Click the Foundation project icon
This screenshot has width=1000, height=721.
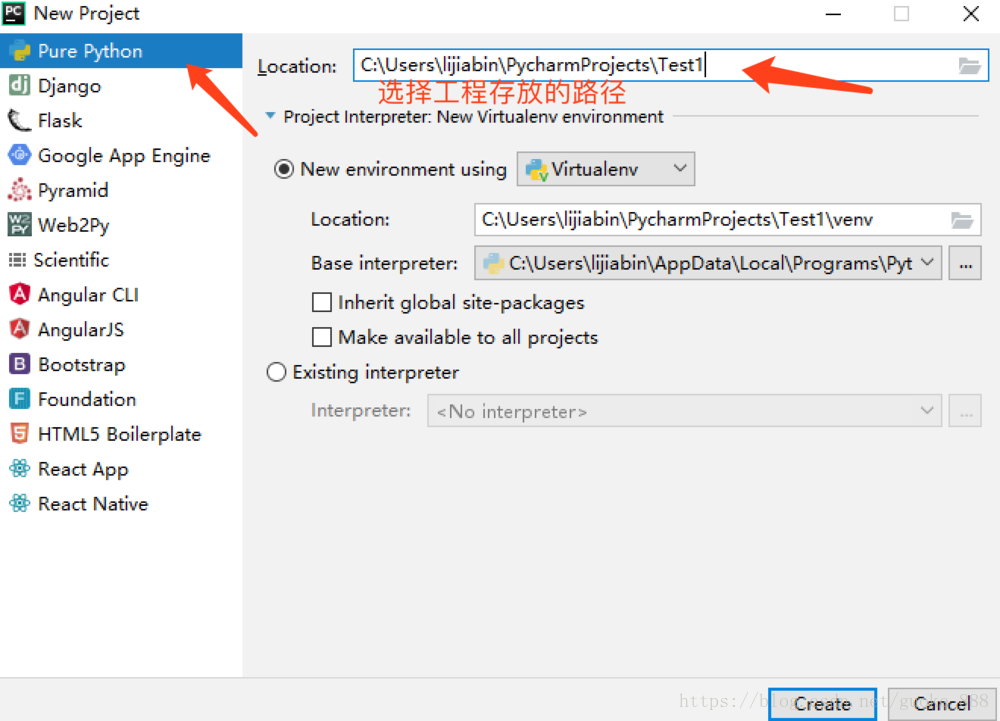19,398
